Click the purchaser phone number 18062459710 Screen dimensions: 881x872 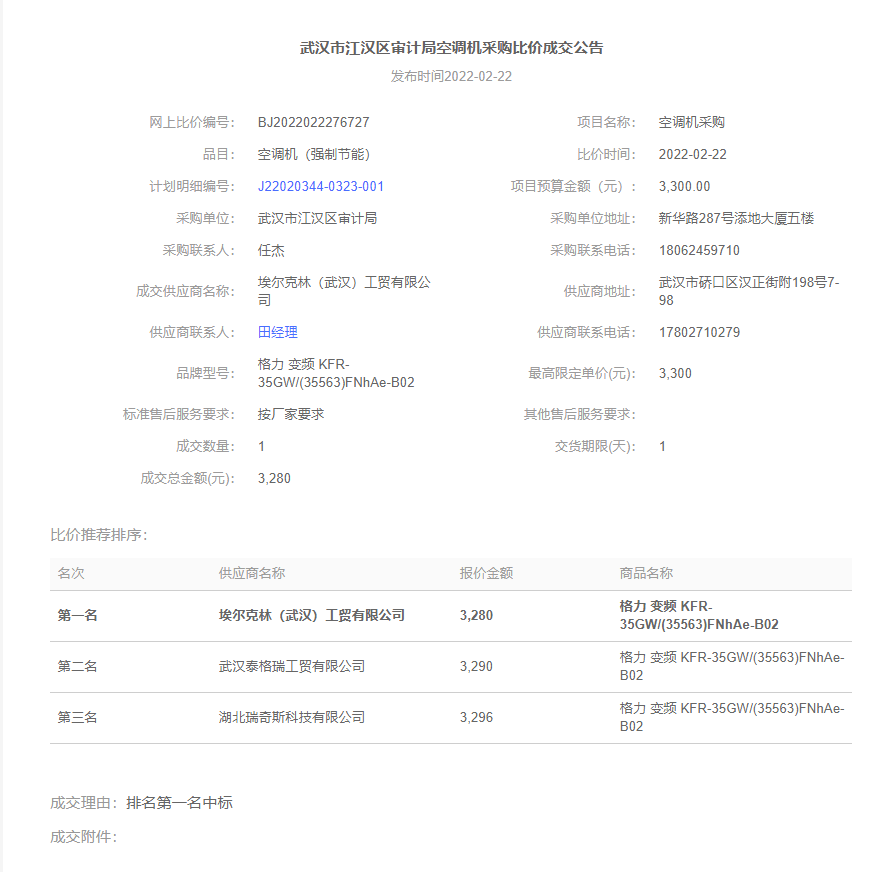click(699, 250)
